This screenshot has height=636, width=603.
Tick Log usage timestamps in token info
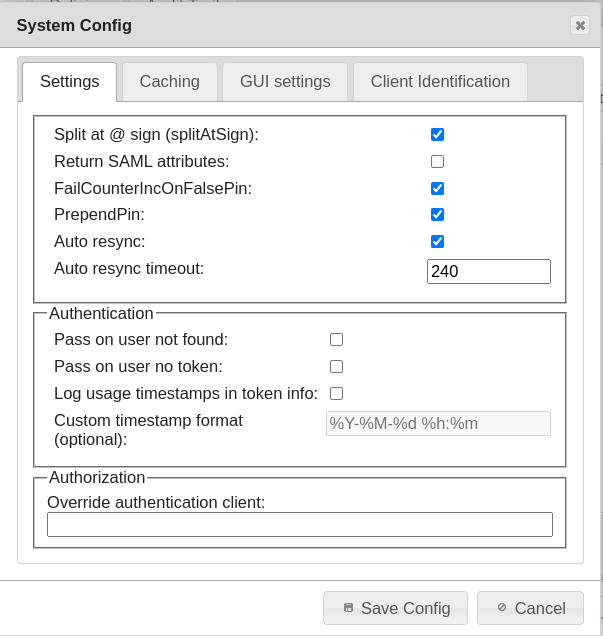337,394
